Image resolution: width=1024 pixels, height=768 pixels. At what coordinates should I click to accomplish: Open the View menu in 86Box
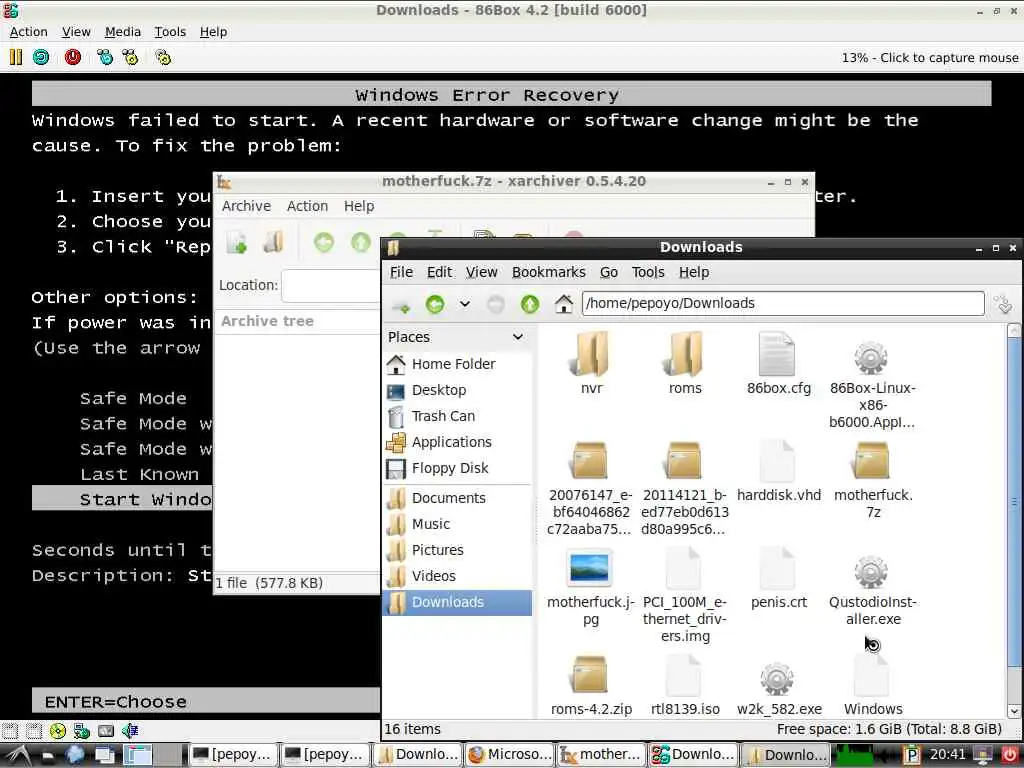[x=76, y=31]
